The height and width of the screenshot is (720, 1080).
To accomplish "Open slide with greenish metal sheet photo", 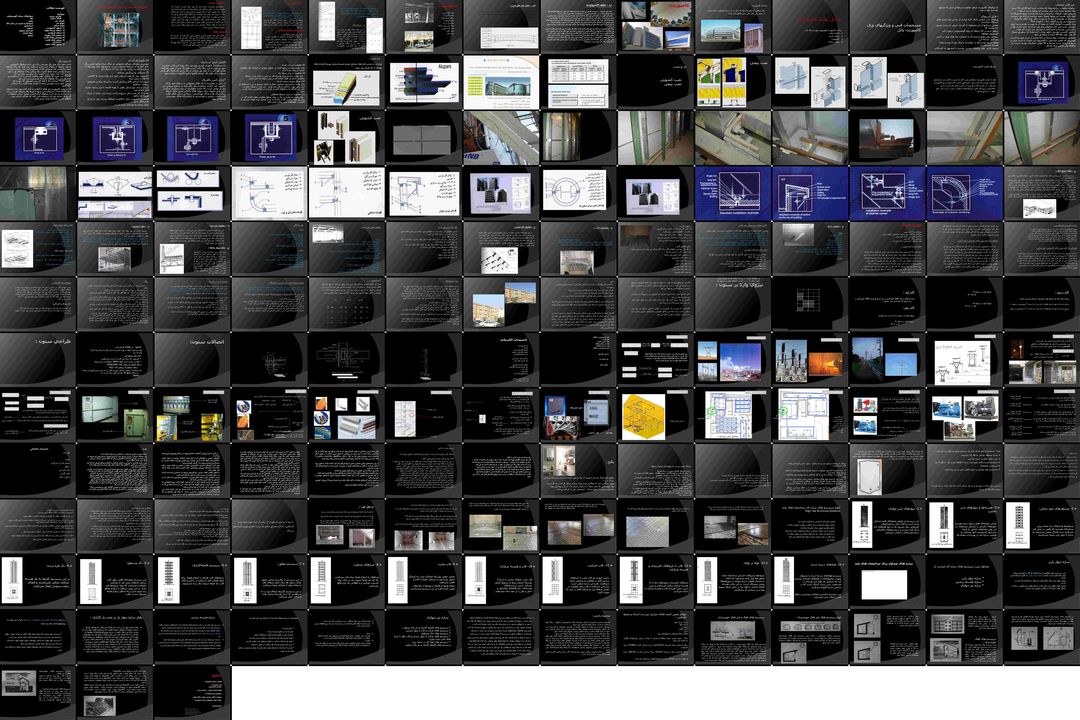I will coord(38,193).
